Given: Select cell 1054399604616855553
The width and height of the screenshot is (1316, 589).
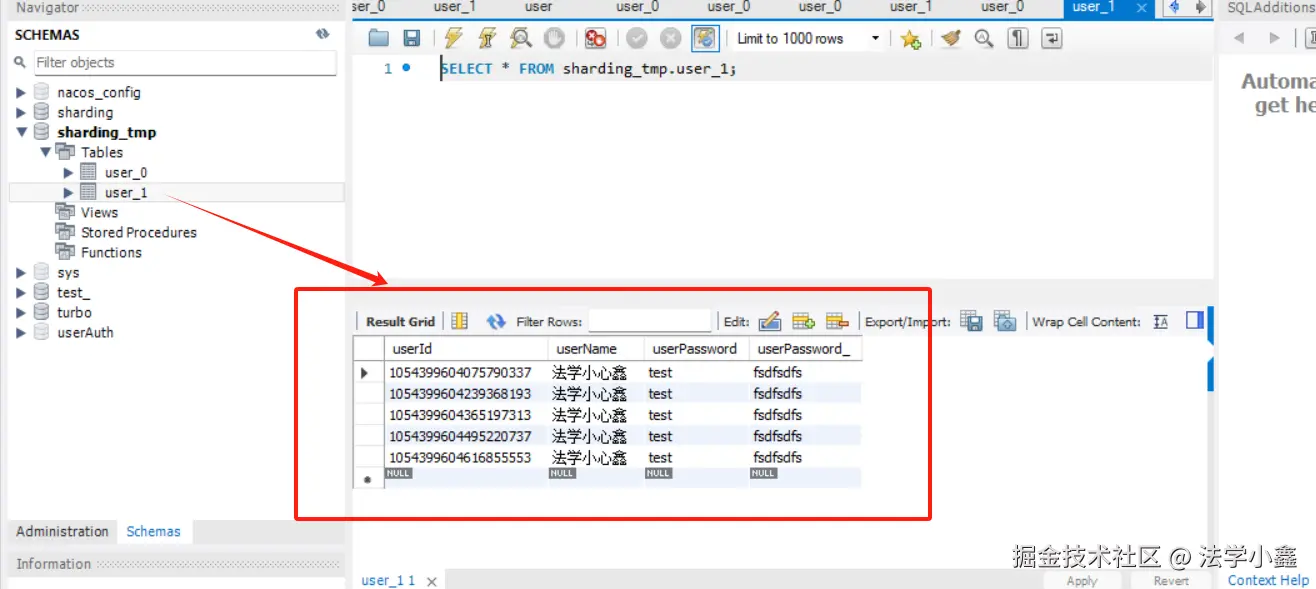Looking at the screenshot, I should pos(466,457).
